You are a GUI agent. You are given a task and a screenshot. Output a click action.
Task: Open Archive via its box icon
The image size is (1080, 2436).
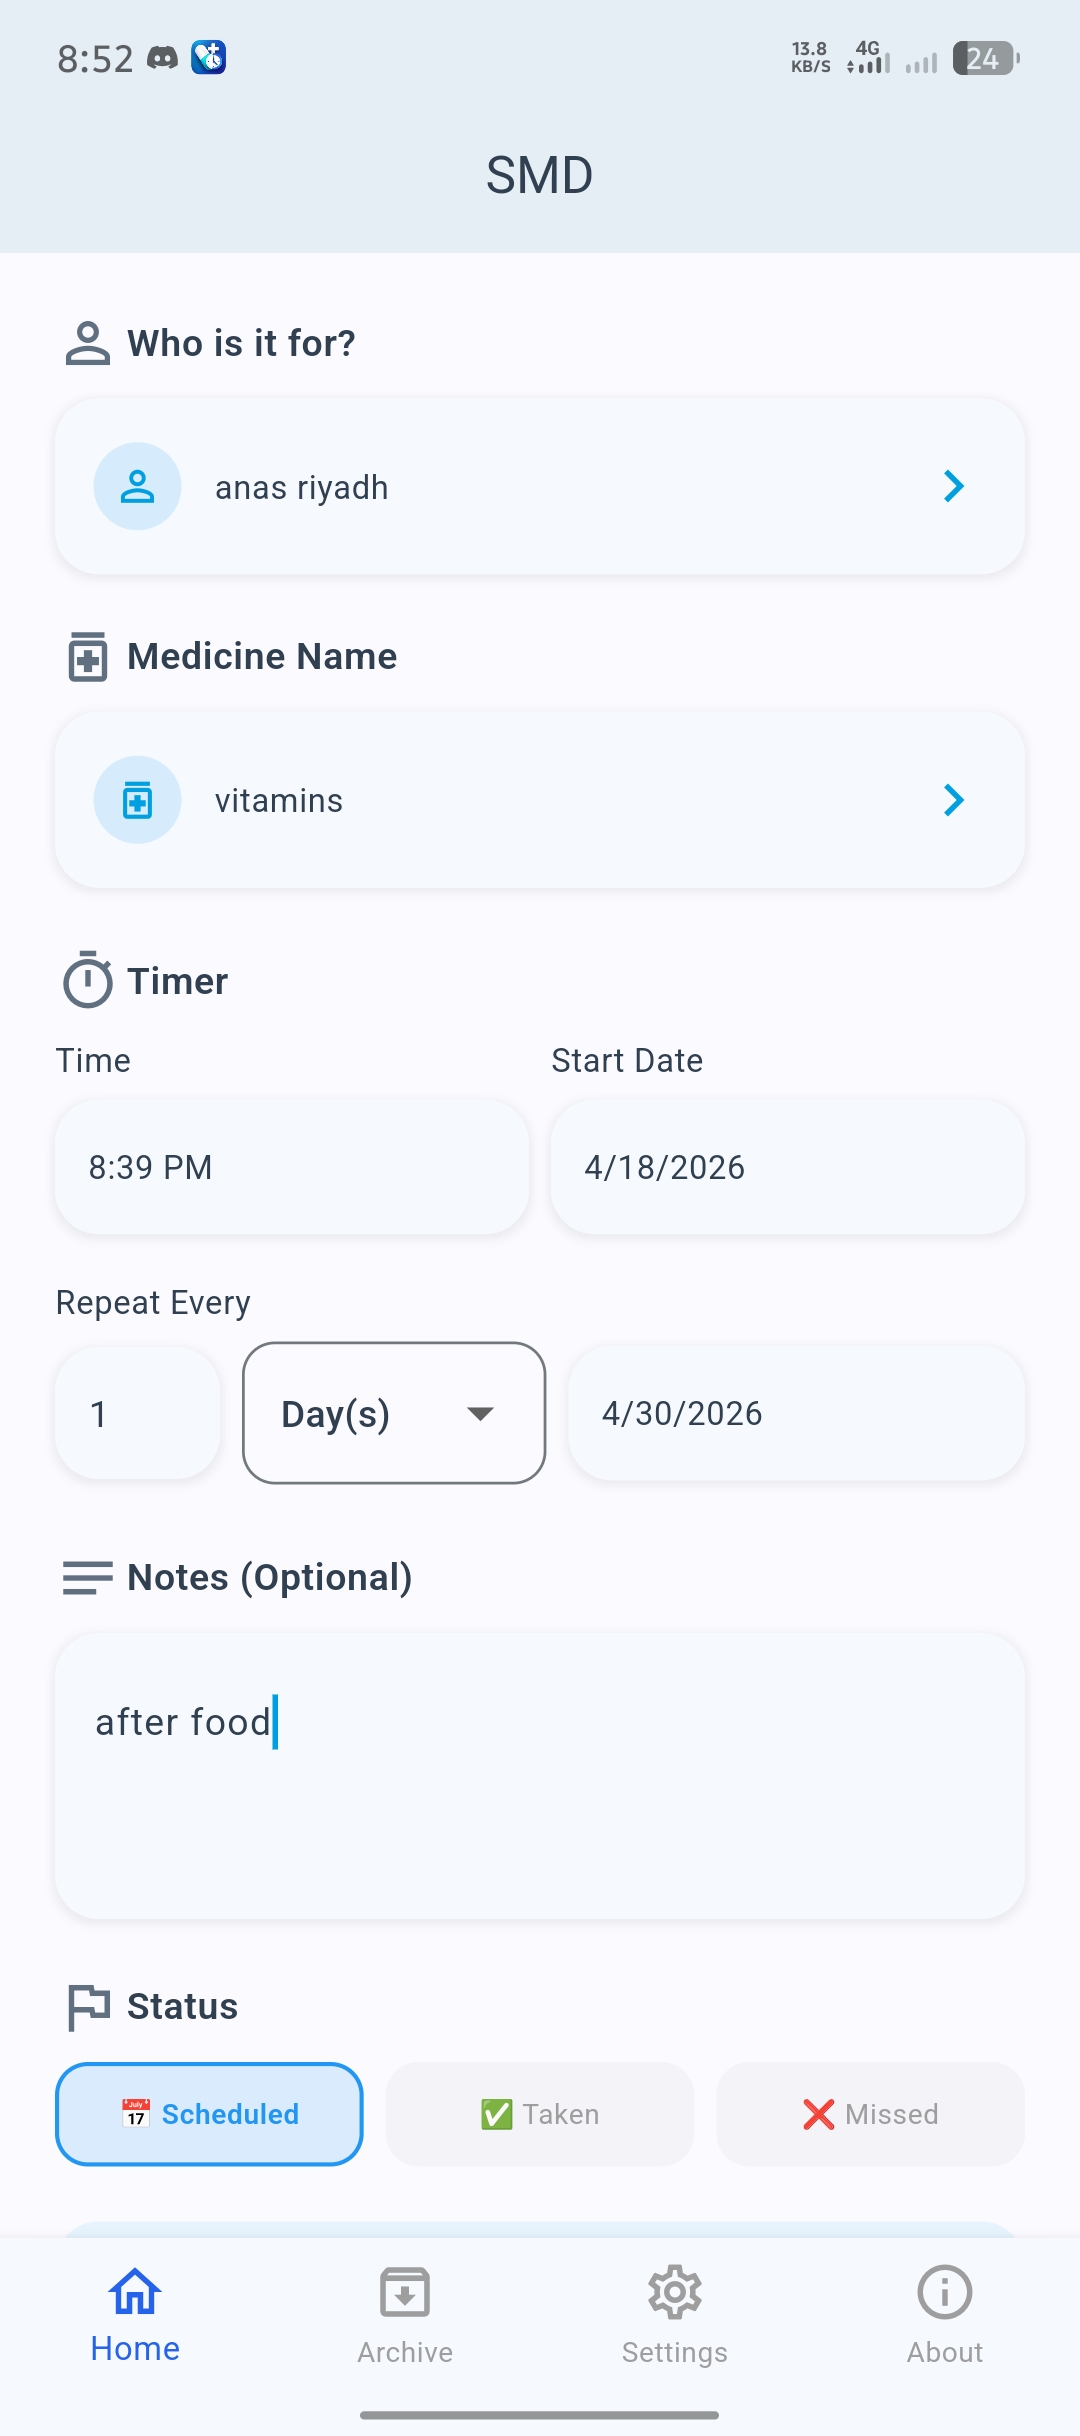pos(405,2292)
